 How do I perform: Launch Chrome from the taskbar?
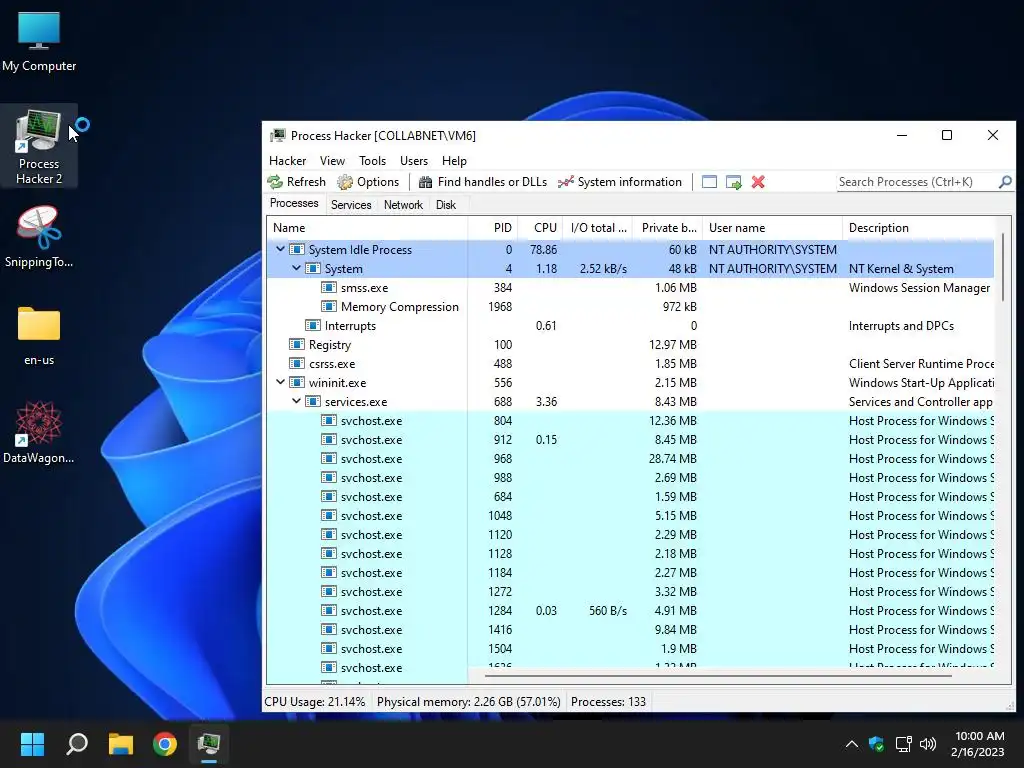coord(165,744)
